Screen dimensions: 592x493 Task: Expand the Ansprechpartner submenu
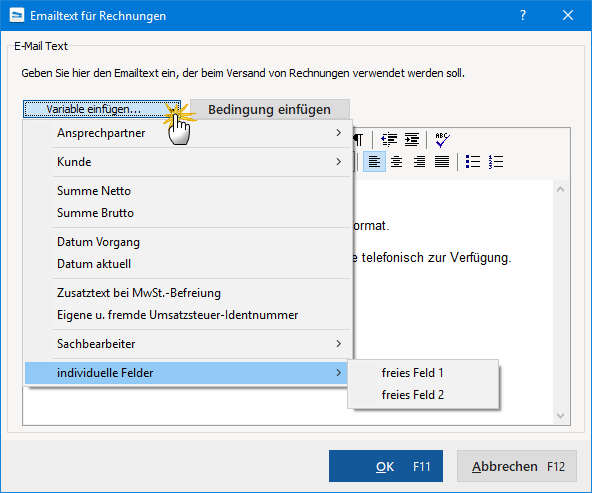(x=188, y=133)
